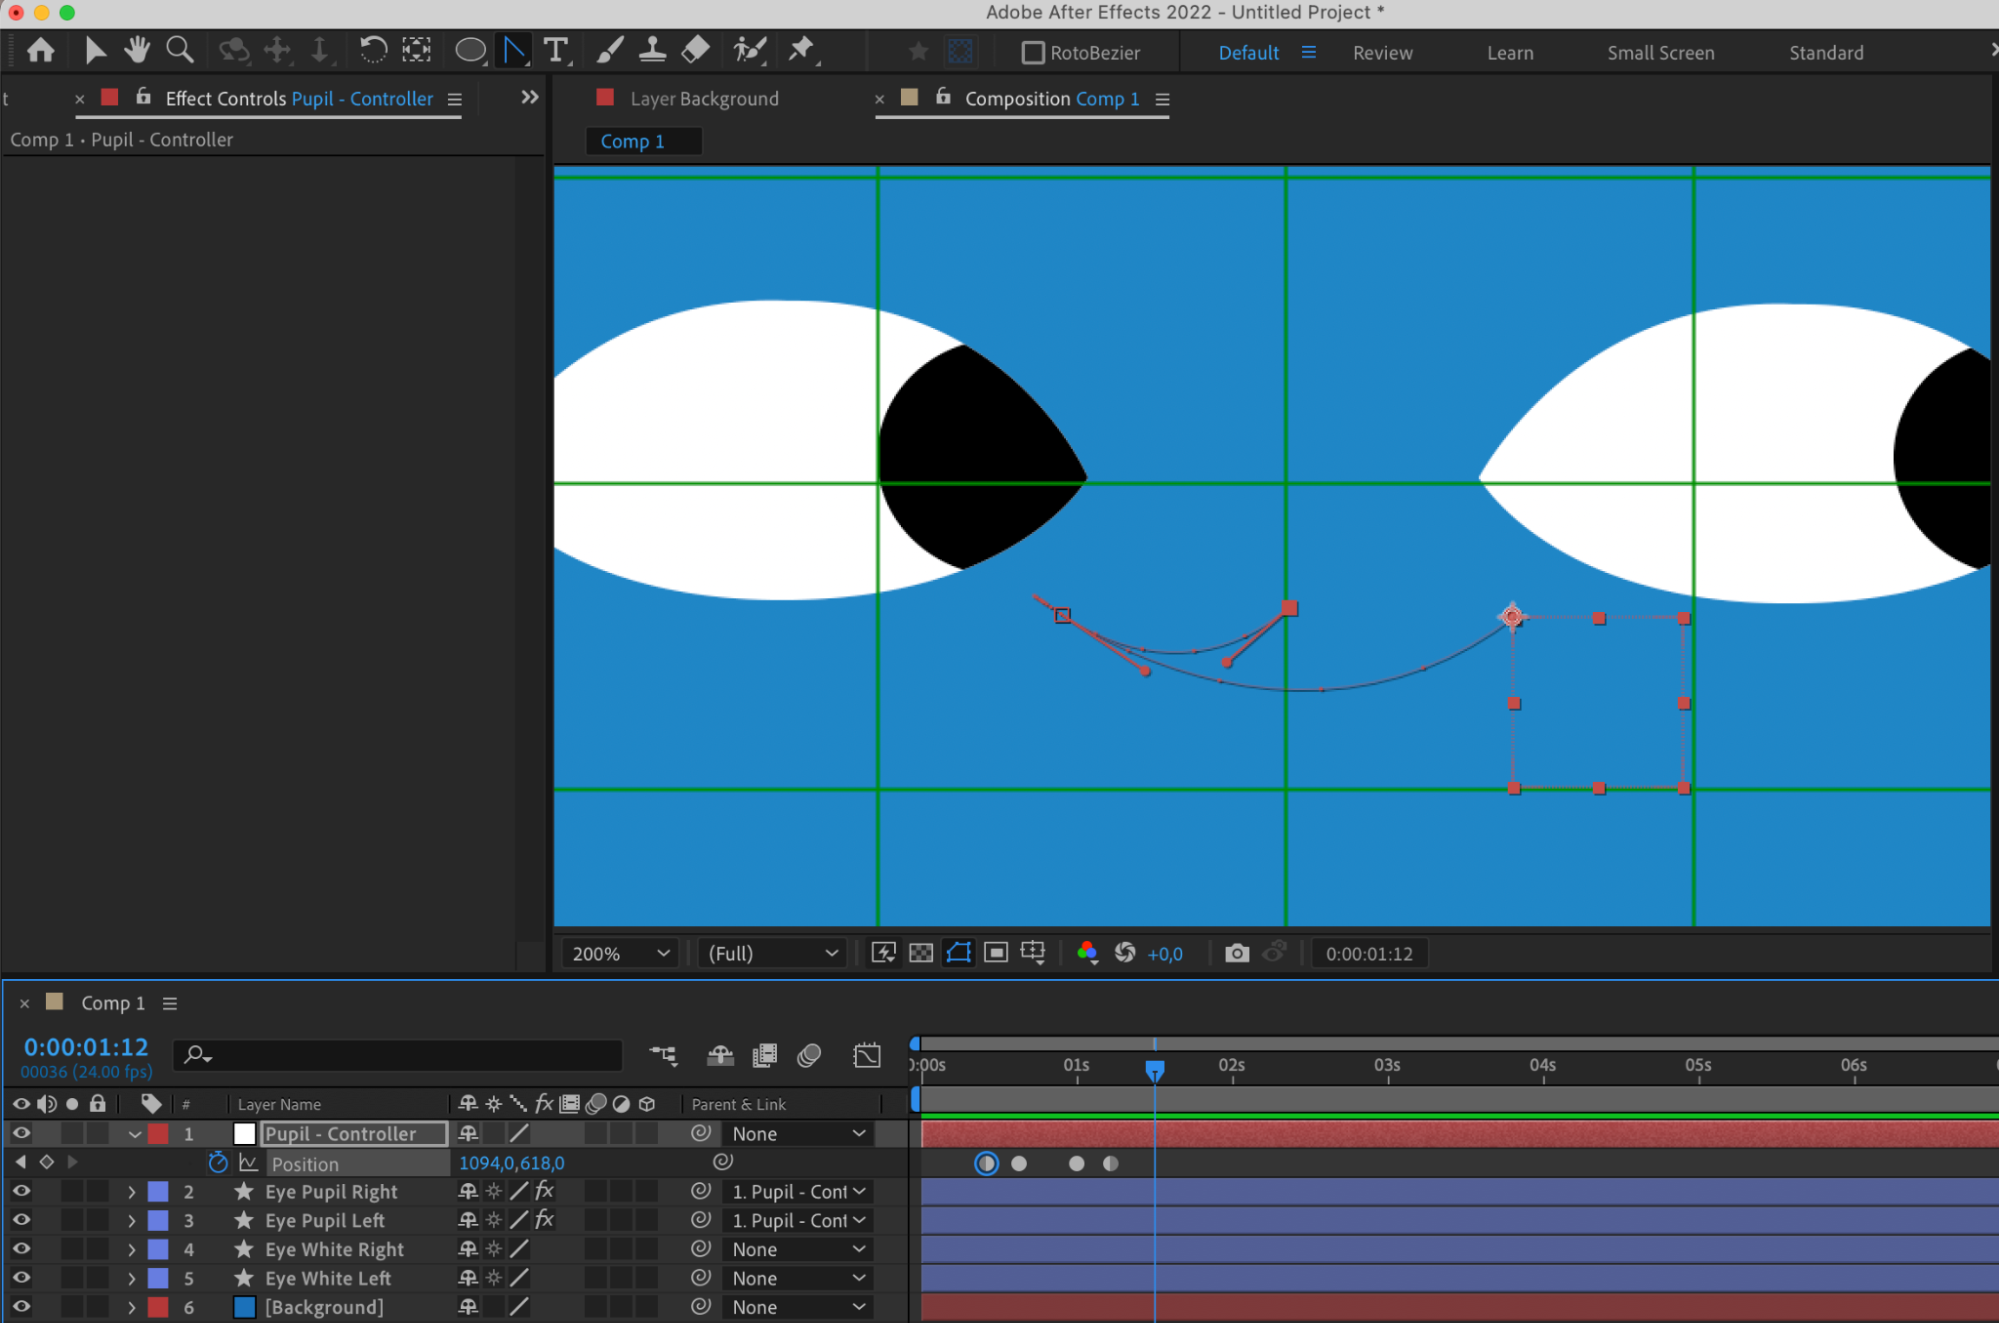Toggle the shy layers master switch
Viewport: 1999px width, 1323px height.
point(720,1055)
